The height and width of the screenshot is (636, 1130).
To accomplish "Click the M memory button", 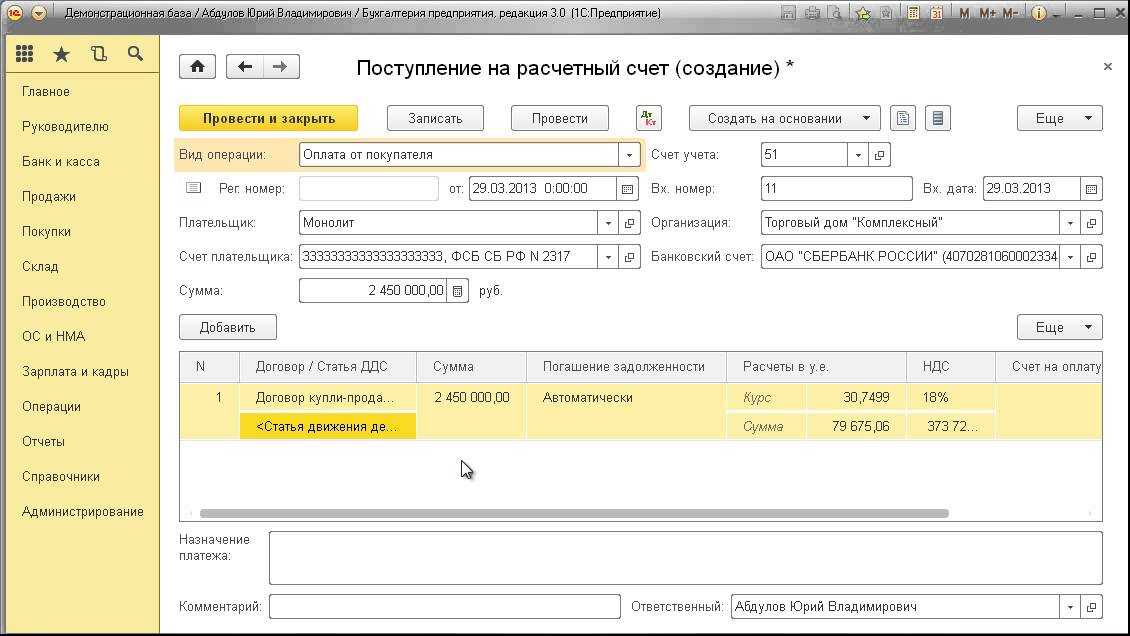I will 964,13.
